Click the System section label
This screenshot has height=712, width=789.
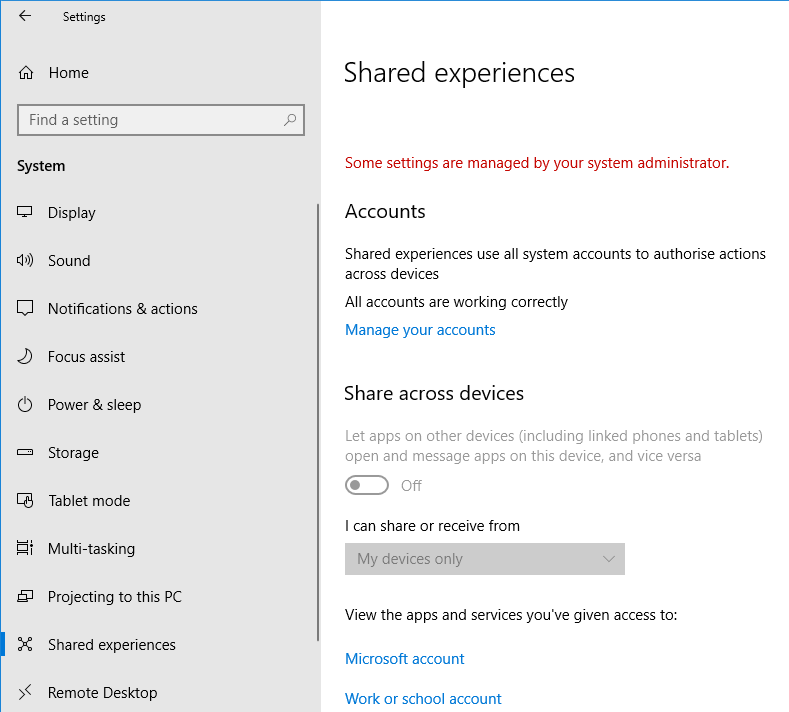41,166
